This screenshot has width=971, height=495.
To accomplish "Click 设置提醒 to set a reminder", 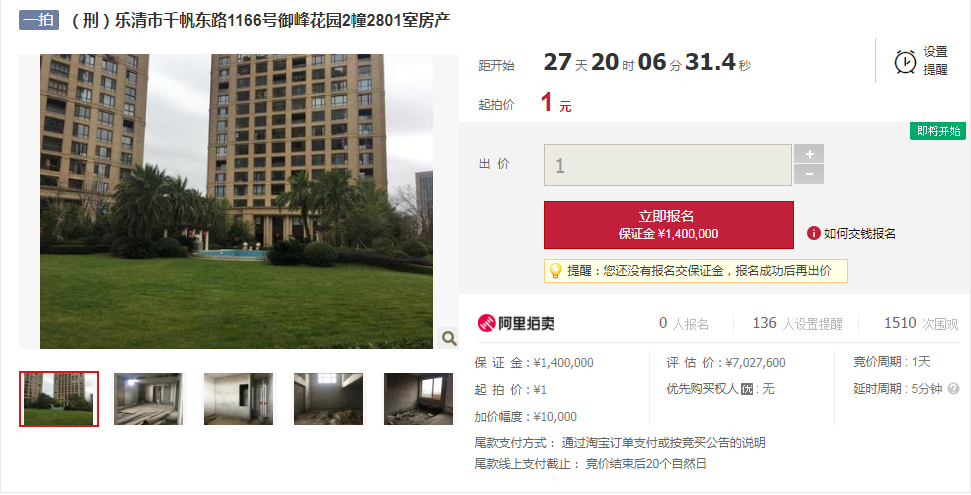I will tap(935, 61).
